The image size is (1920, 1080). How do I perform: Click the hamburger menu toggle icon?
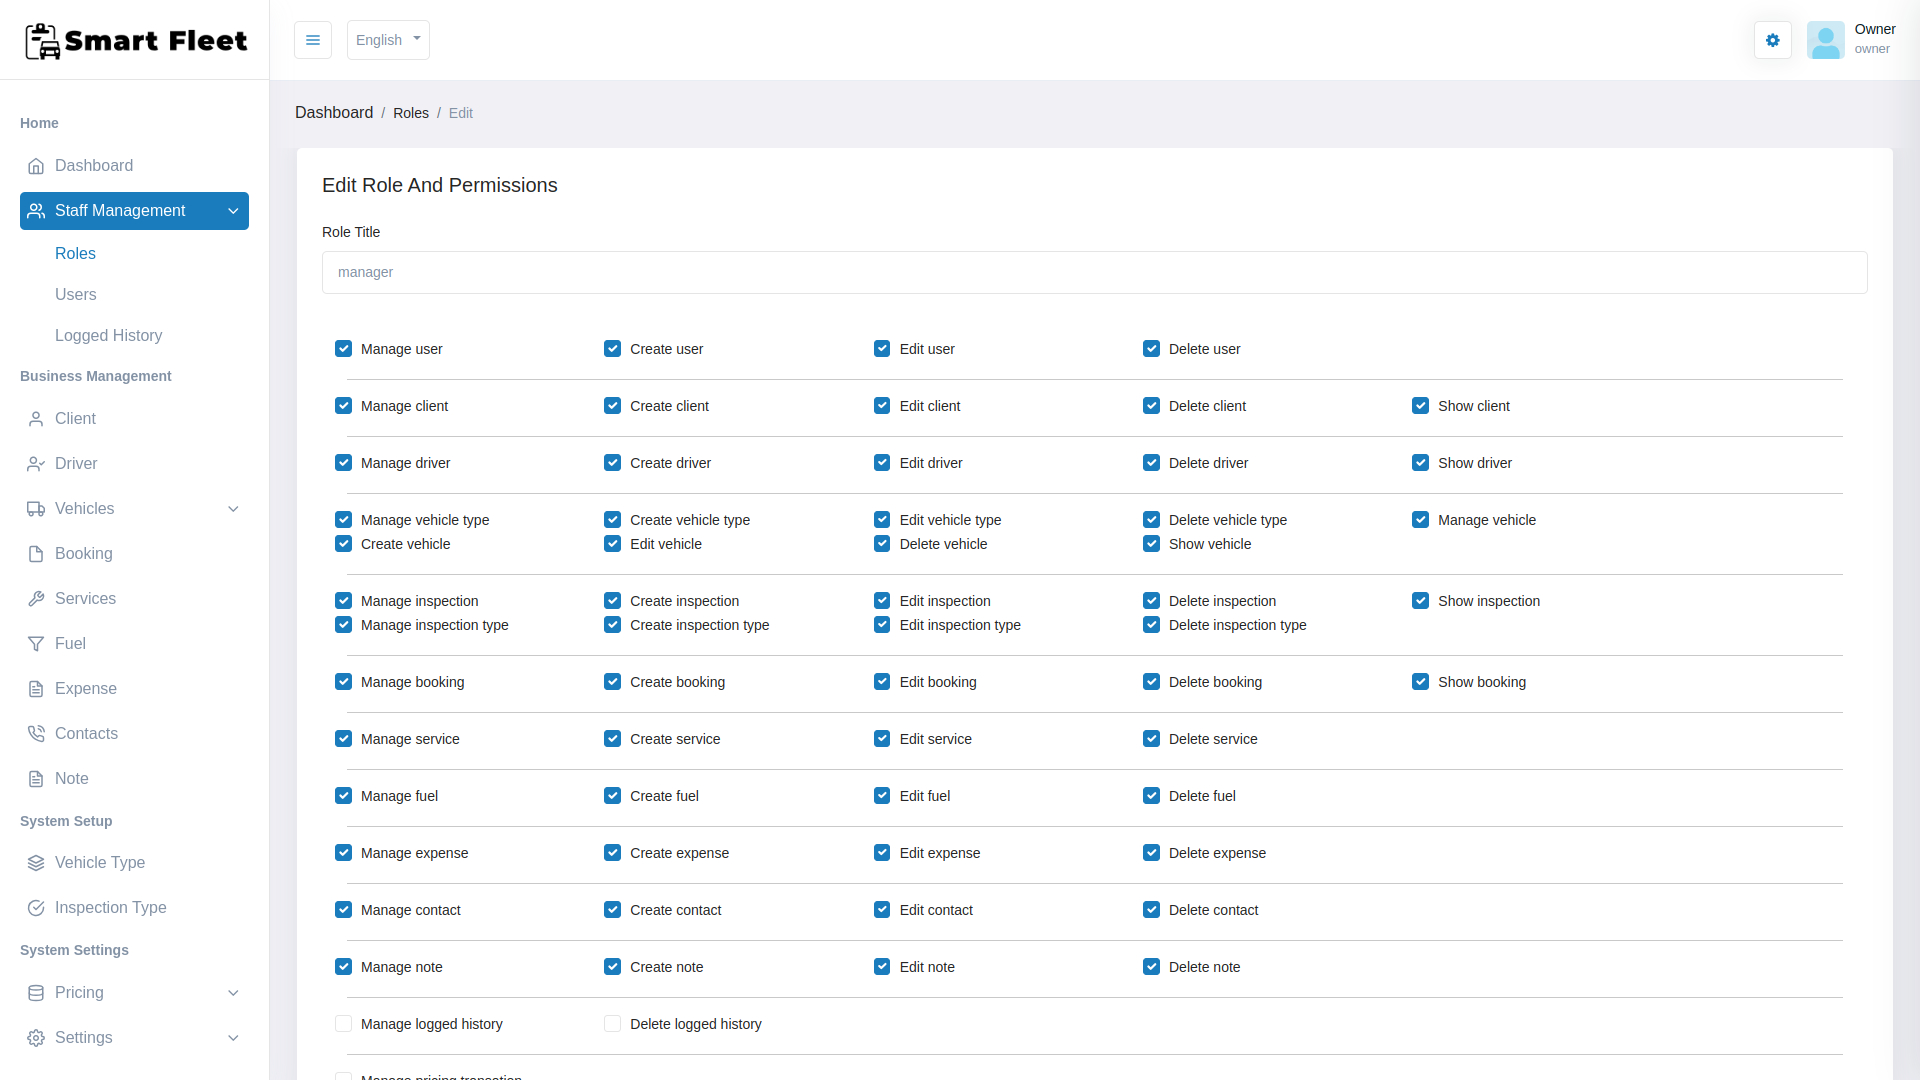click(312, 40)
